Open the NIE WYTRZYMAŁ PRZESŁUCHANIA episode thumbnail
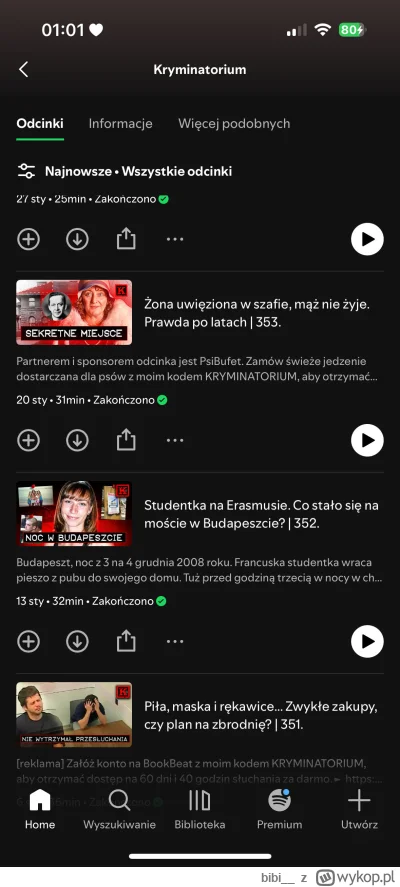Screen dimensions: 400x887 74,714
